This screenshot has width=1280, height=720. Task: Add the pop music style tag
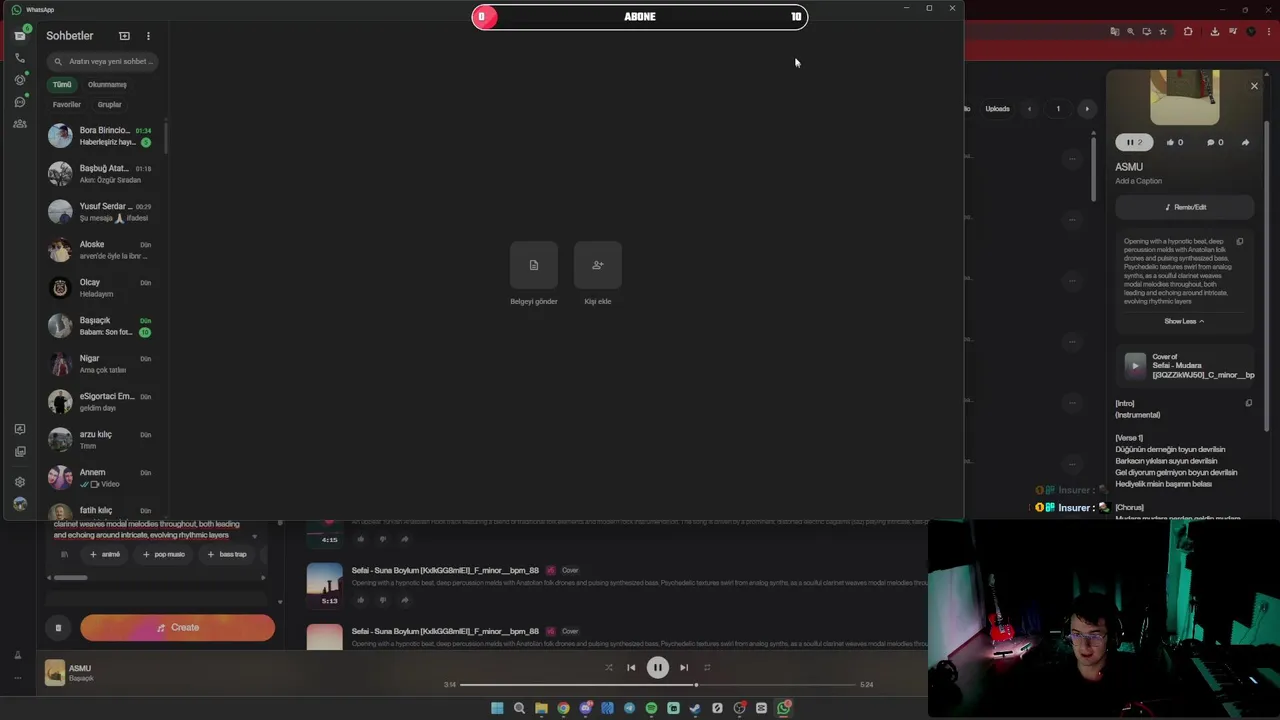[x=164, y=554]
